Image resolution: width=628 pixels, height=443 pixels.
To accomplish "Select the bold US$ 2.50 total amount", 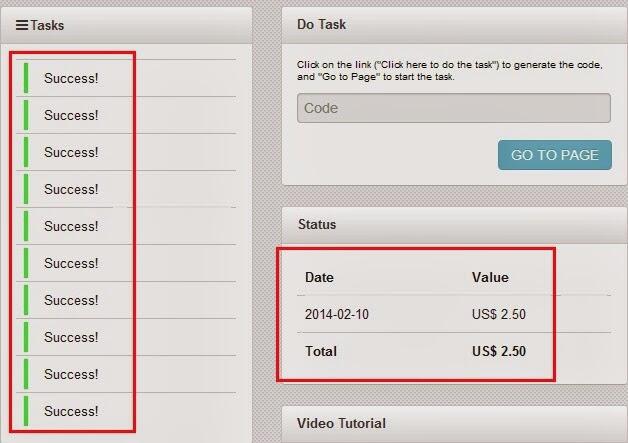I will pos(499,351).
